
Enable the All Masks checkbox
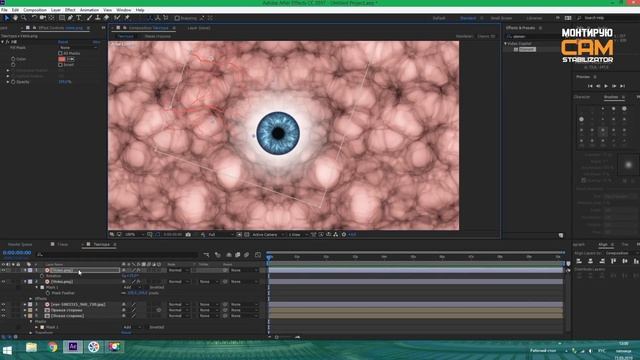60,53
